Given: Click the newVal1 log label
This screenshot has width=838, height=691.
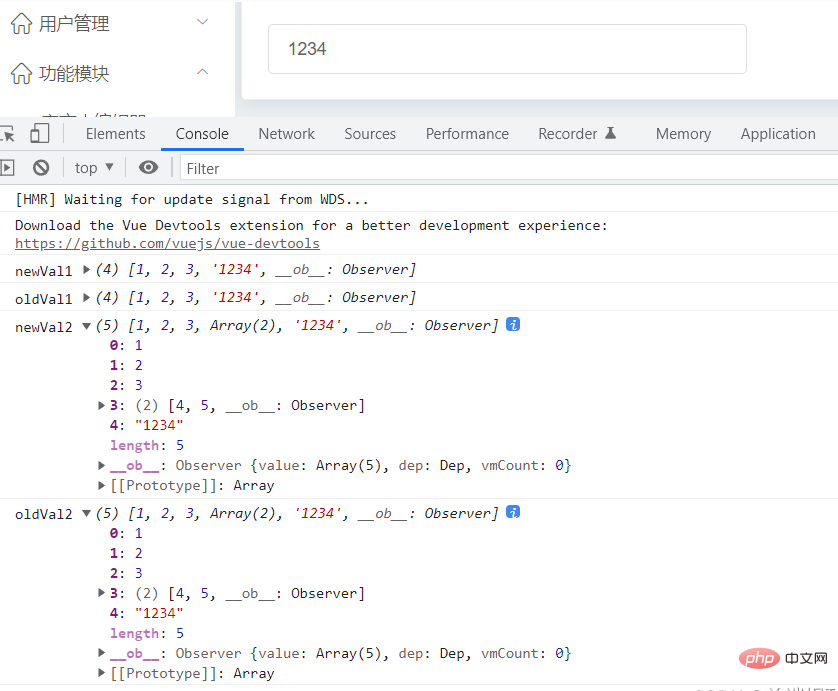Looking at the screenshot, I should (x=43, y=271).
